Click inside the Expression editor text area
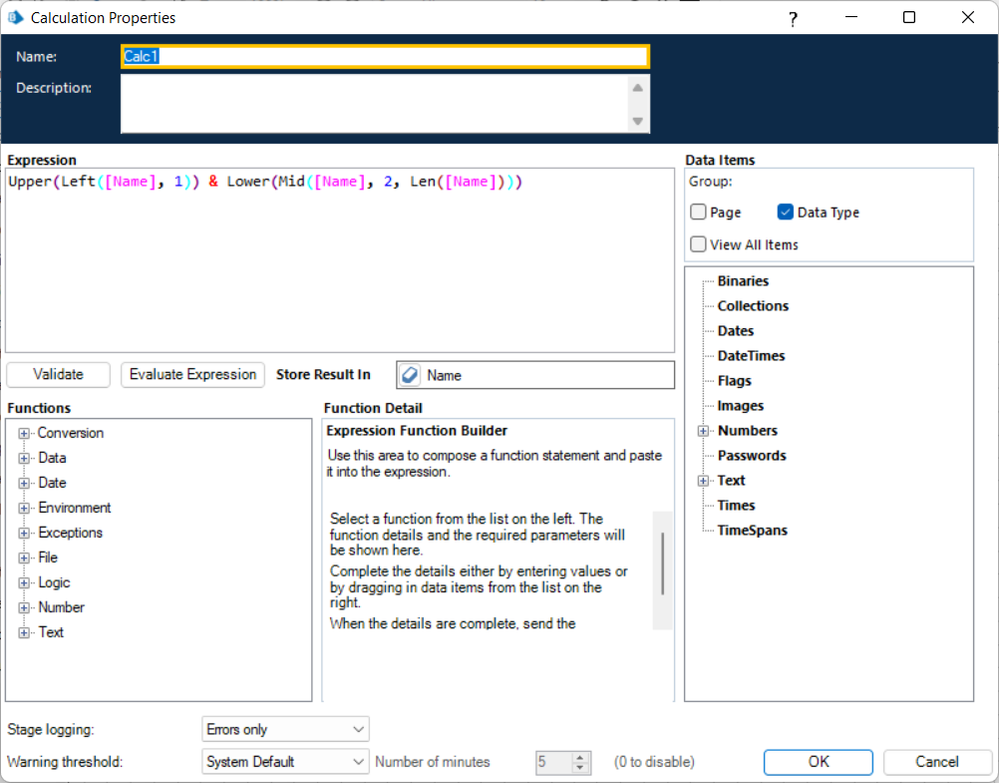 tap(340, 270)
